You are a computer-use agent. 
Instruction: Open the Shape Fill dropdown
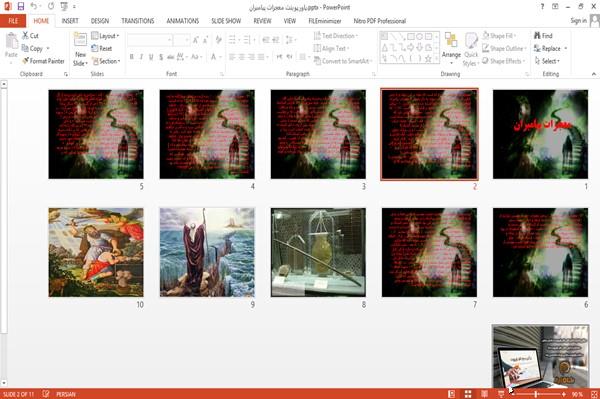pyautogui.click(x=499, y=36)
